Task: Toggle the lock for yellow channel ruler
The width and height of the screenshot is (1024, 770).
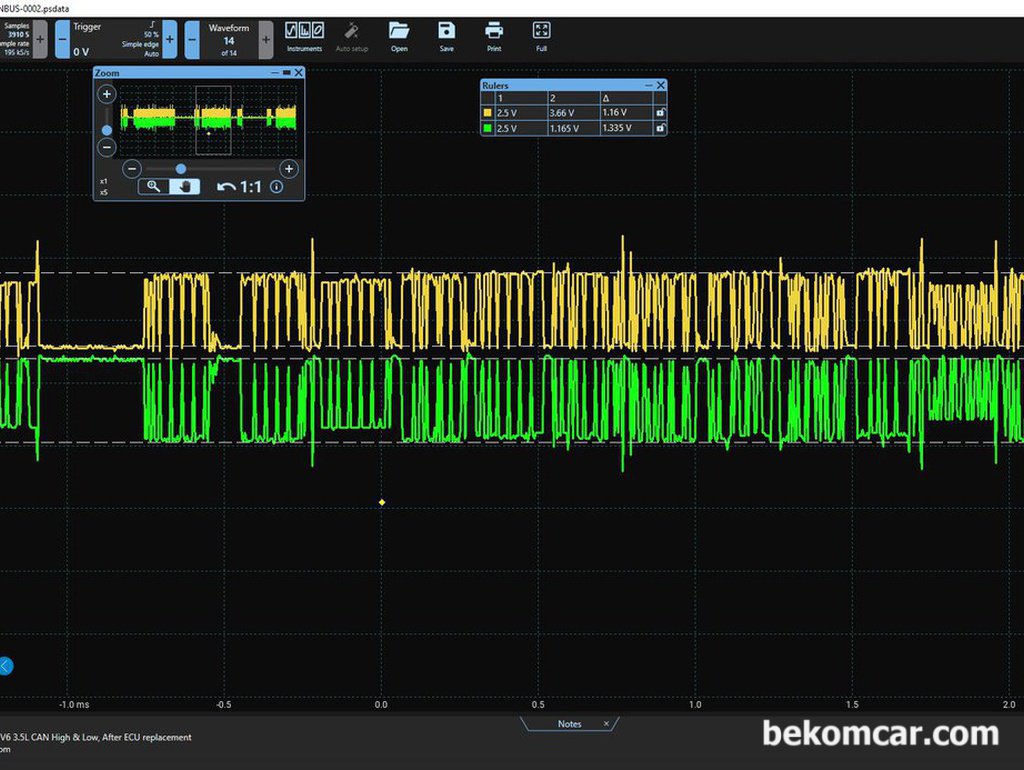Action: [x=660, y=112]
